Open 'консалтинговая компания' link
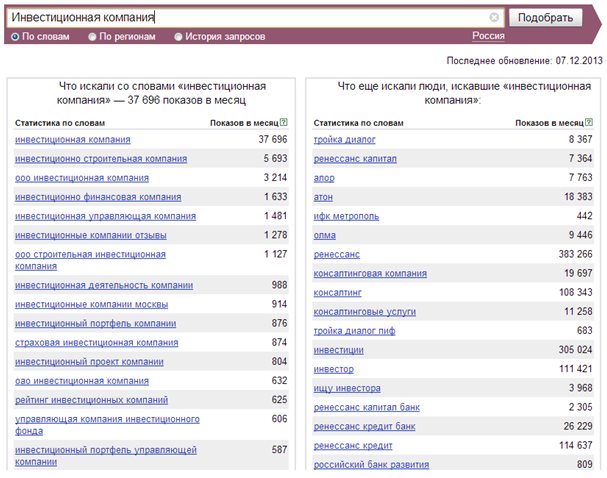The width and height of the screenshot is (607, 478). tap(370, 274)
